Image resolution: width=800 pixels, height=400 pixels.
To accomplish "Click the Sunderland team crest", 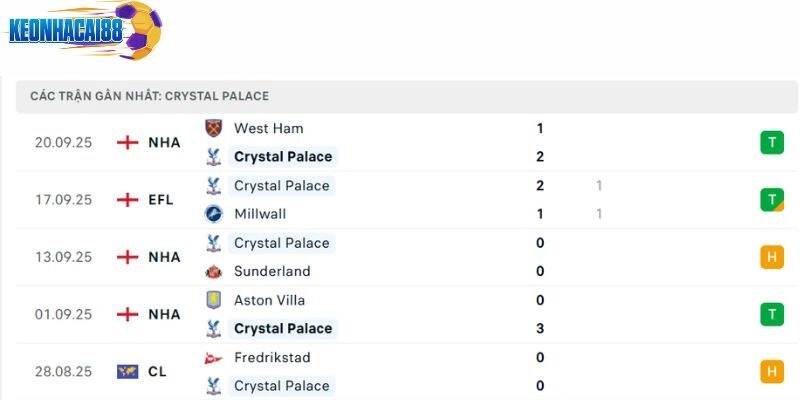I will (x=212, y=271).
